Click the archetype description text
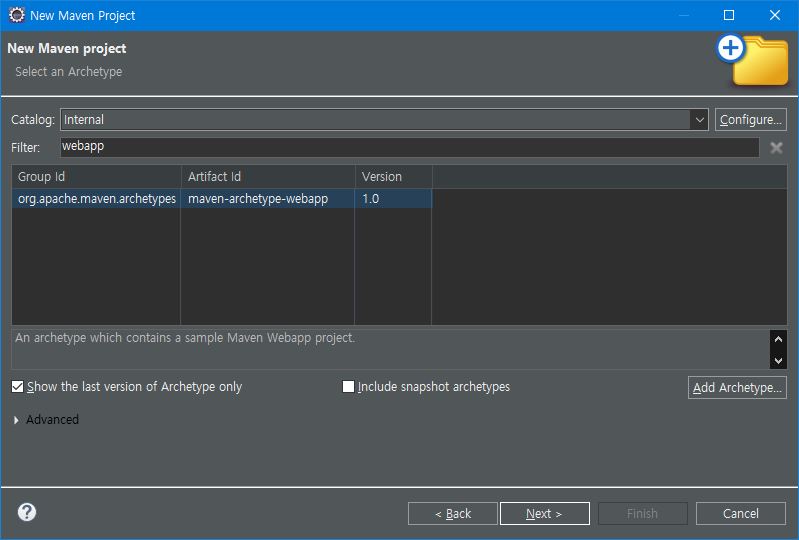Screen dimensions: 799x540 pyautogui.click(x=185, y=338)
